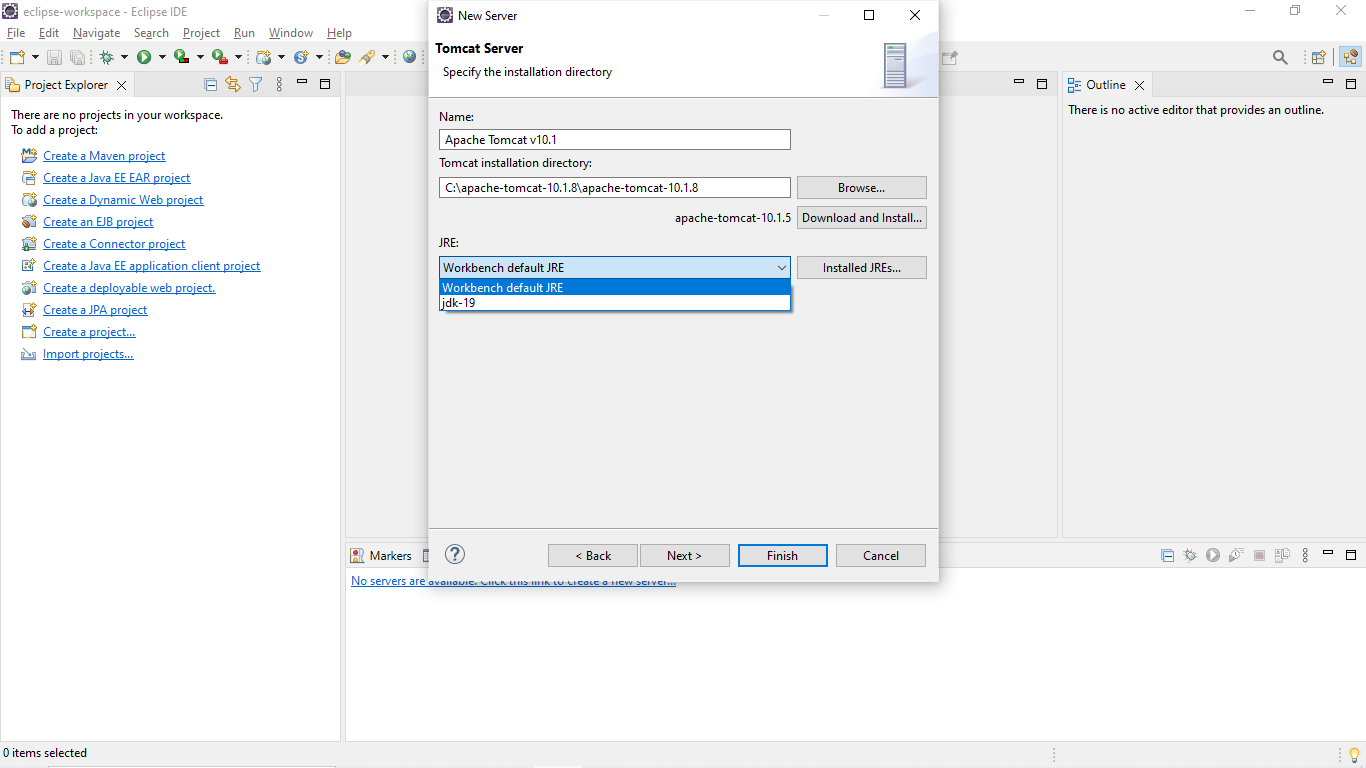This screenshot has width=1366, height=768.
Task: Open the Run dropdown arrow
Action: click(162, 57)
